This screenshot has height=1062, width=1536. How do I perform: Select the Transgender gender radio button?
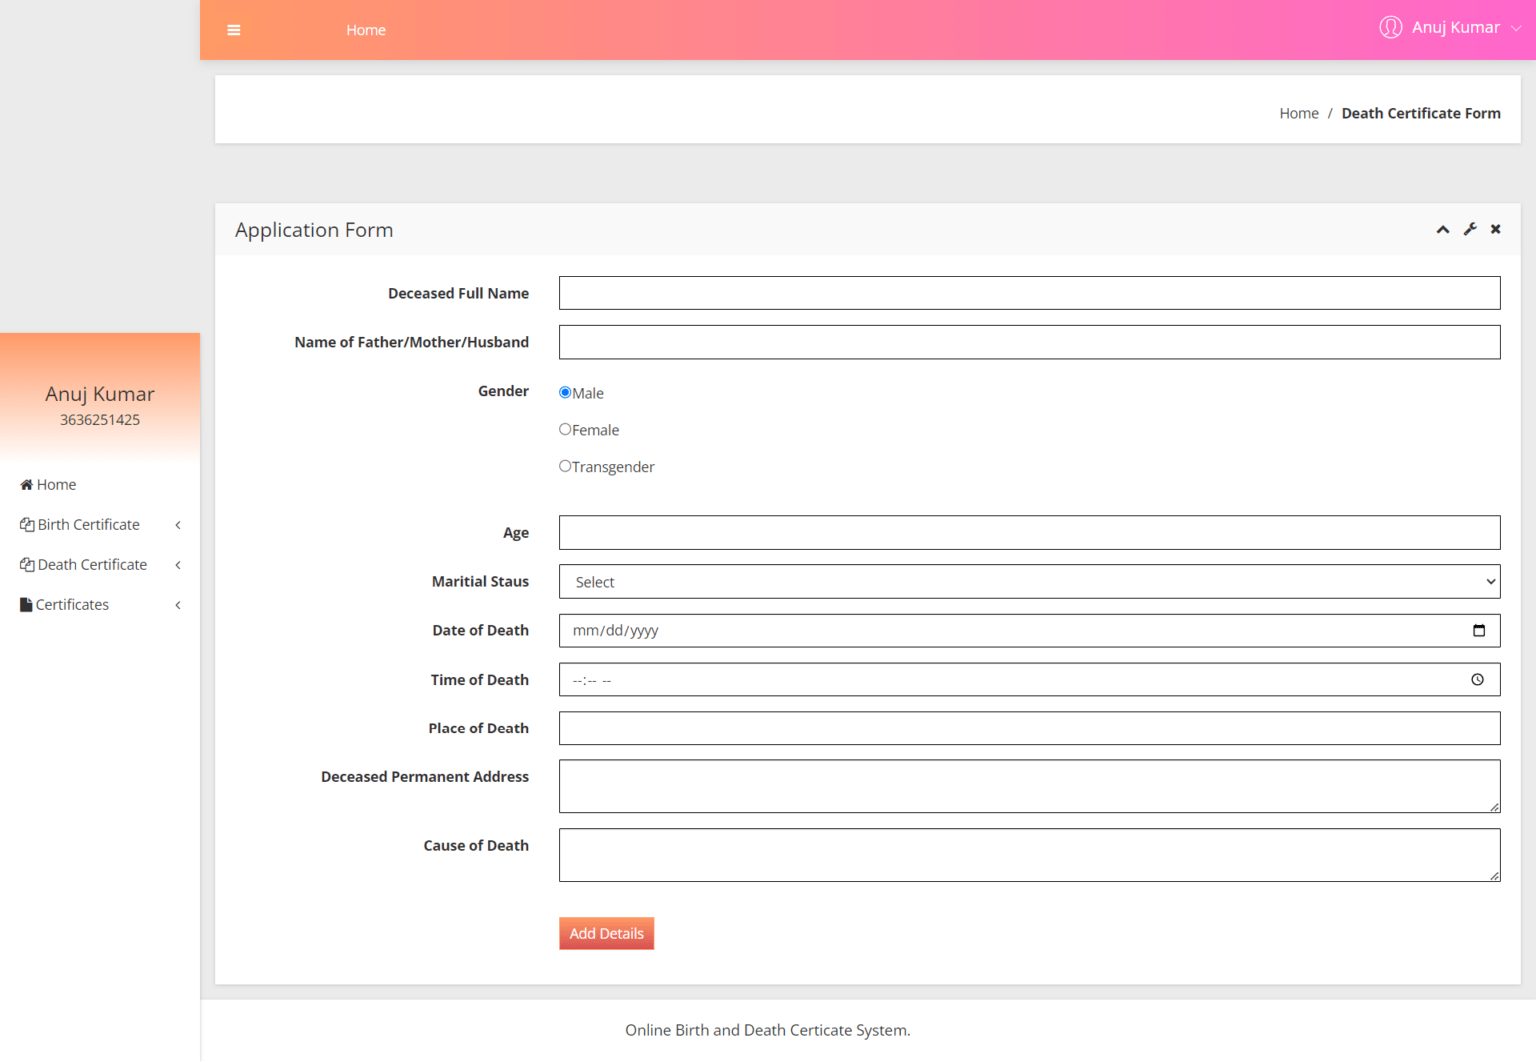click(565, 465)
